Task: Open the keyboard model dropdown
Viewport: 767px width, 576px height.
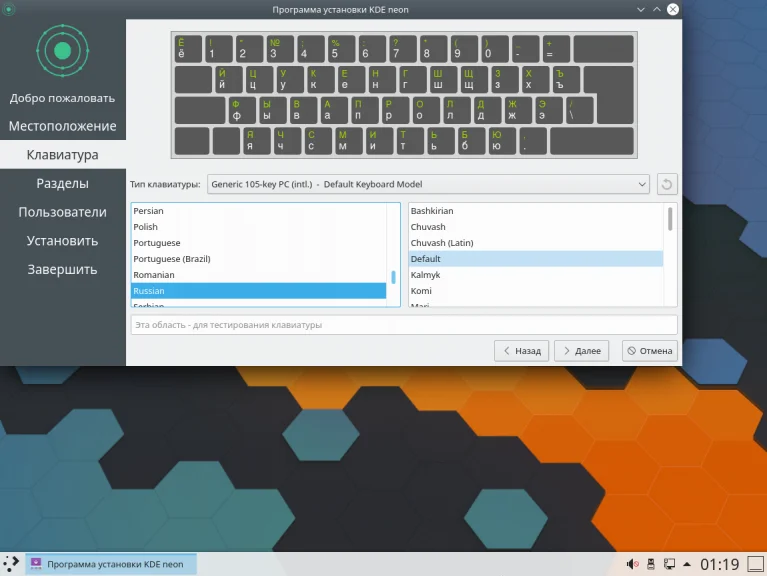Action: point(428,184)
